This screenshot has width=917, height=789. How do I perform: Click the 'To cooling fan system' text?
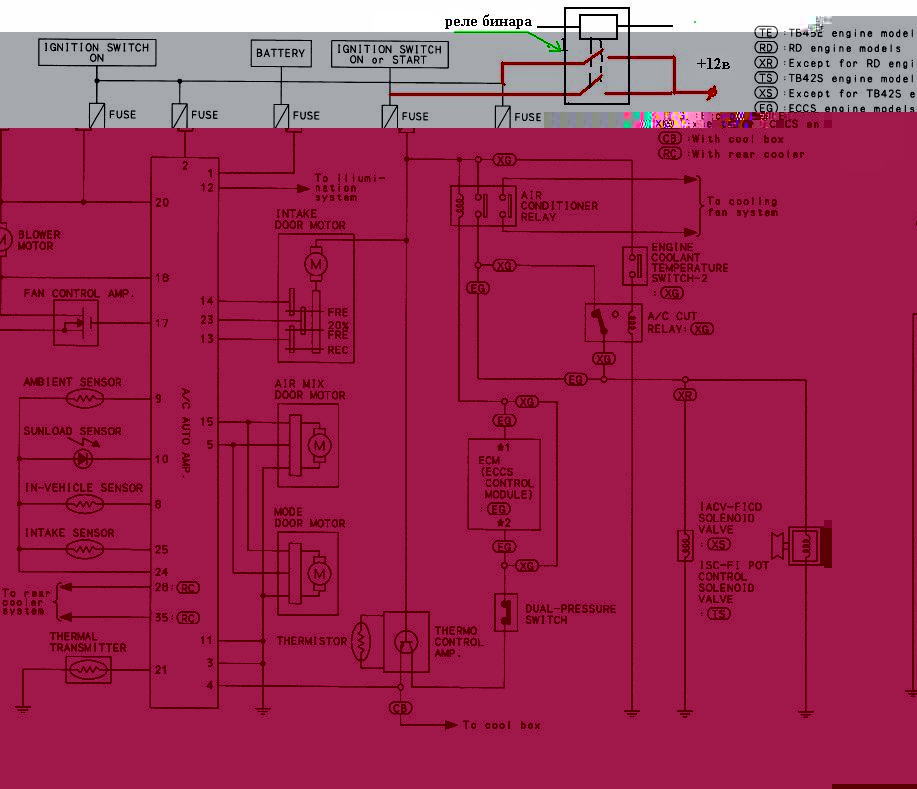point(742,206)
